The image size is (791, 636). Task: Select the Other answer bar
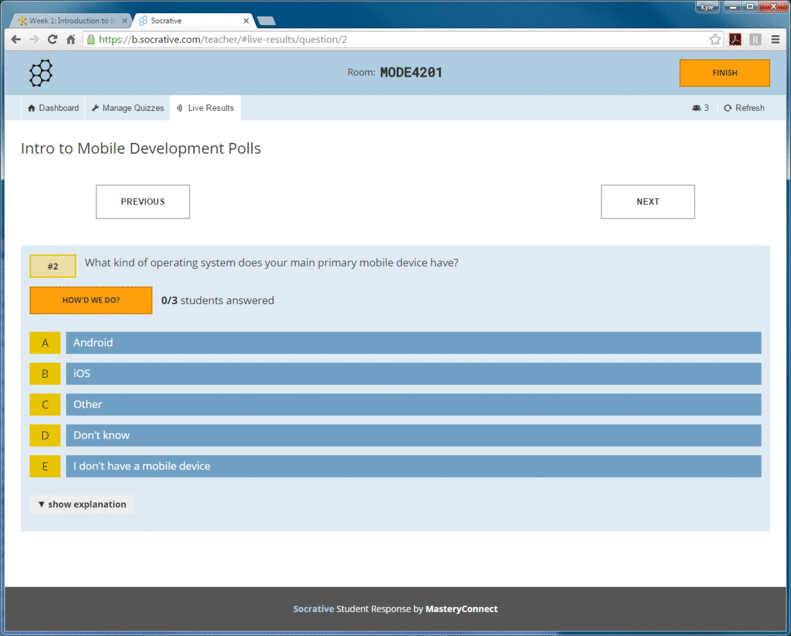414,404
